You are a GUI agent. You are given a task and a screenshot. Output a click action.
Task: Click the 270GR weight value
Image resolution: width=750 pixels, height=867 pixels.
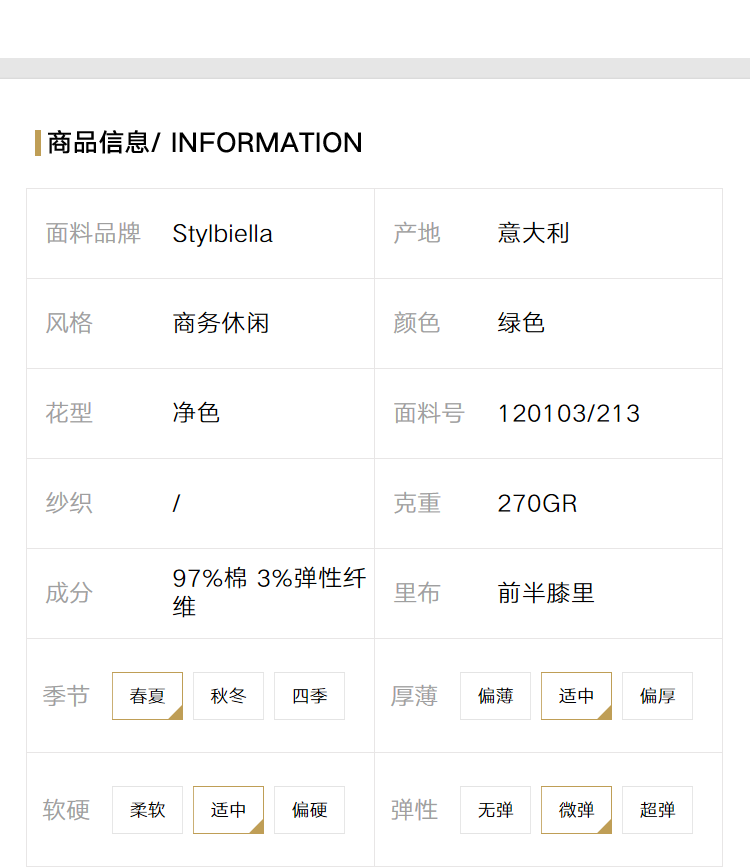coord(537,503)
